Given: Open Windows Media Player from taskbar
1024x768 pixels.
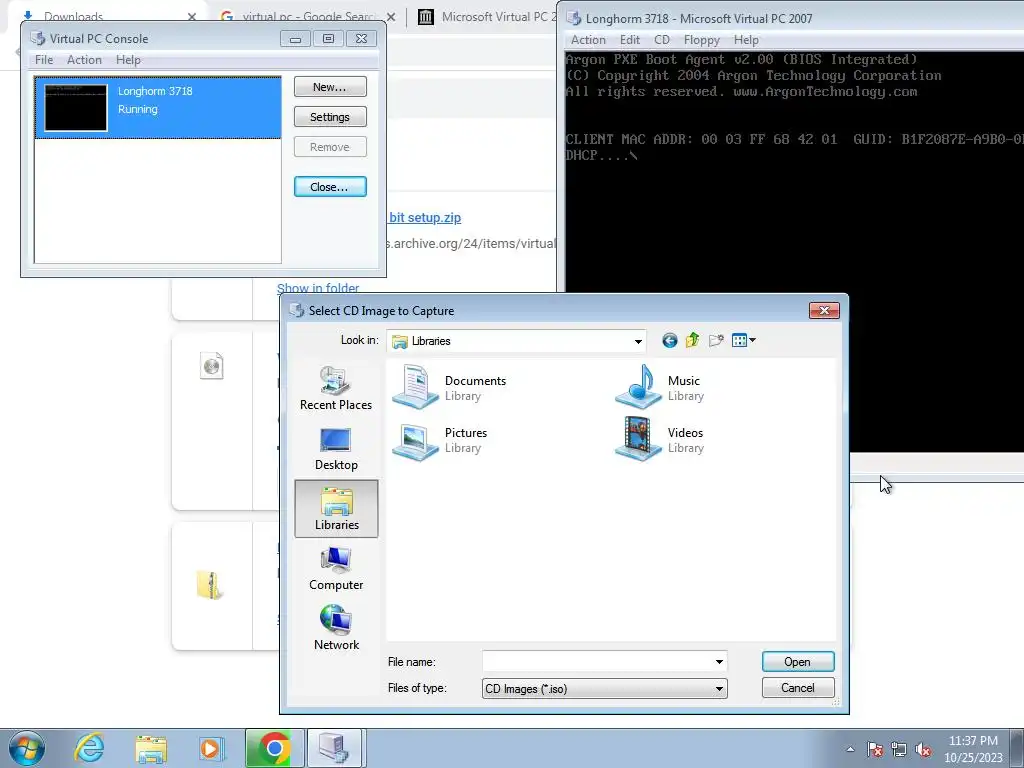Looking at the screenshot, I should (x=211, y=748).
